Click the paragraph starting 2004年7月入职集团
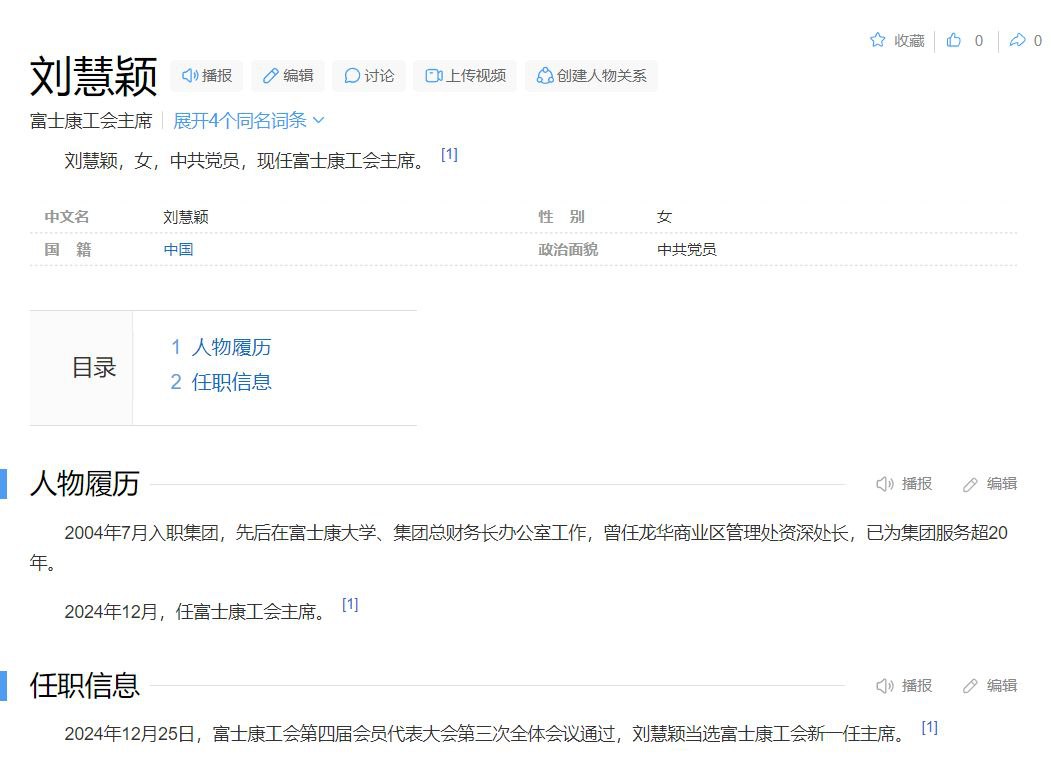 click(x=519, y=548)
